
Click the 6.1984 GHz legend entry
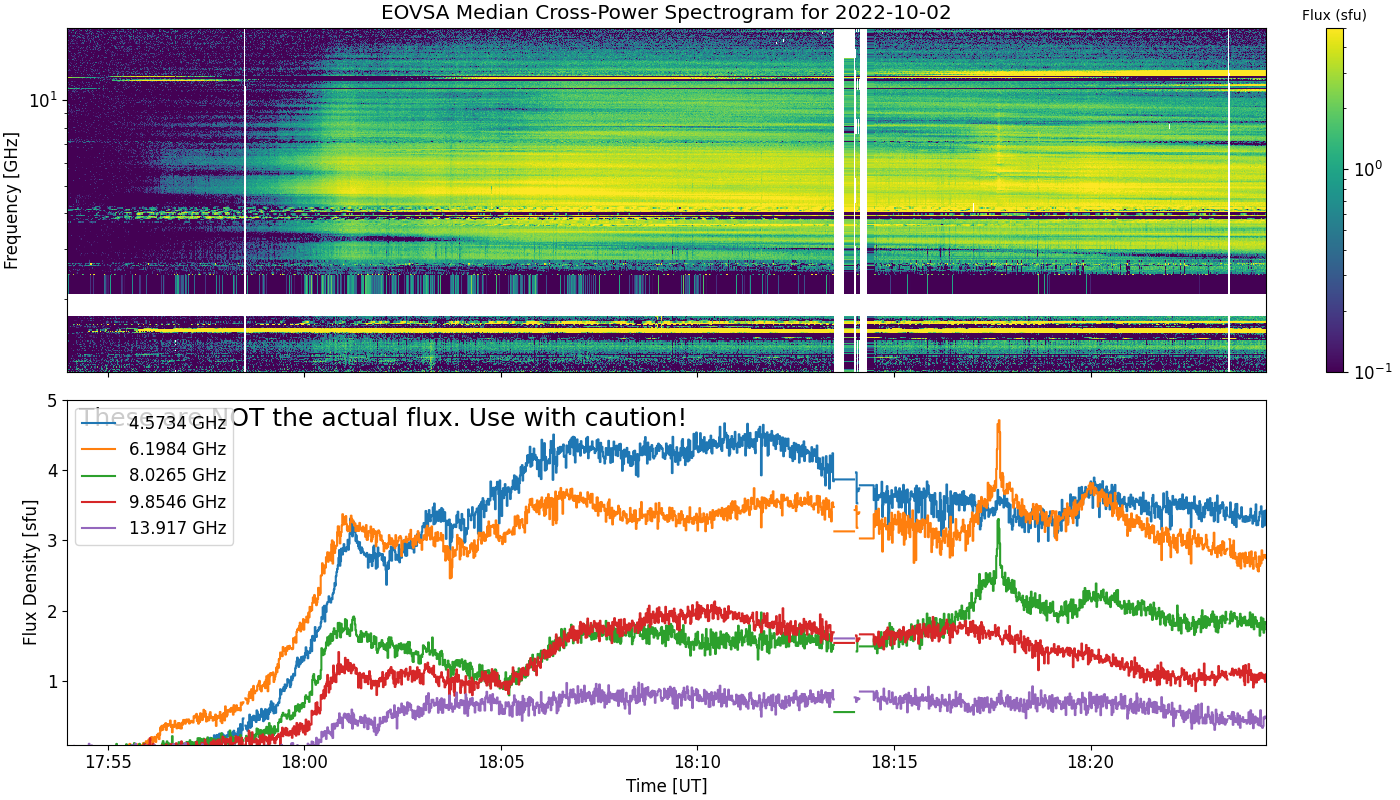click(x=155, y=449)
